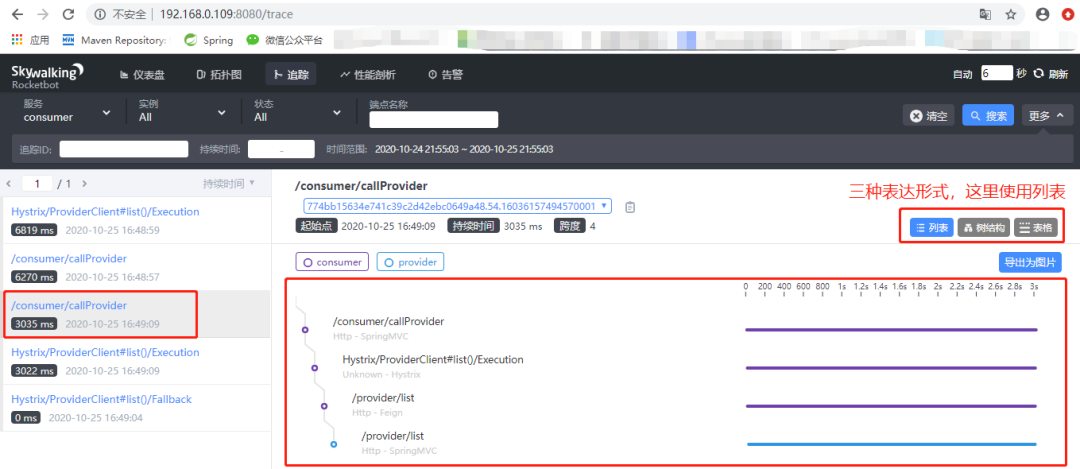
Task: Click the auto refresh seconds field
Action: [997, 73]
